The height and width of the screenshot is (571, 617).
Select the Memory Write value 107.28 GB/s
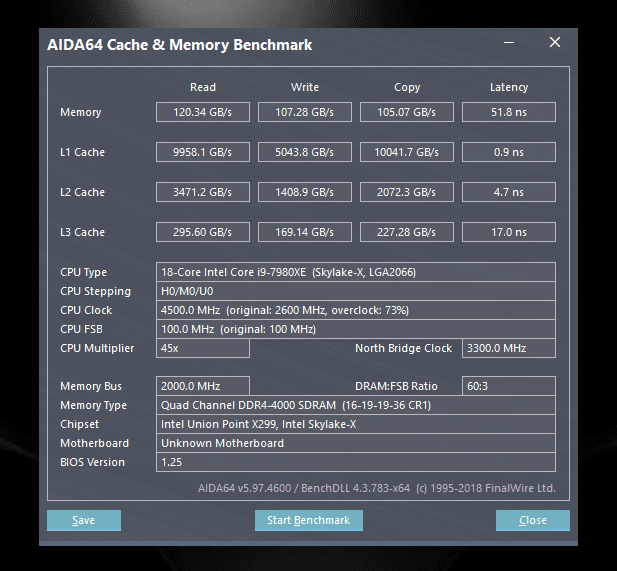coord(305,112)
